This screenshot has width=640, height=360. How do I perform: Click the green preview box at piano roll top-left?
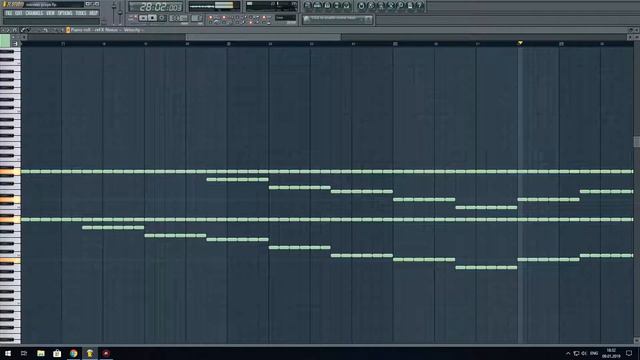(x=5, y=41)
